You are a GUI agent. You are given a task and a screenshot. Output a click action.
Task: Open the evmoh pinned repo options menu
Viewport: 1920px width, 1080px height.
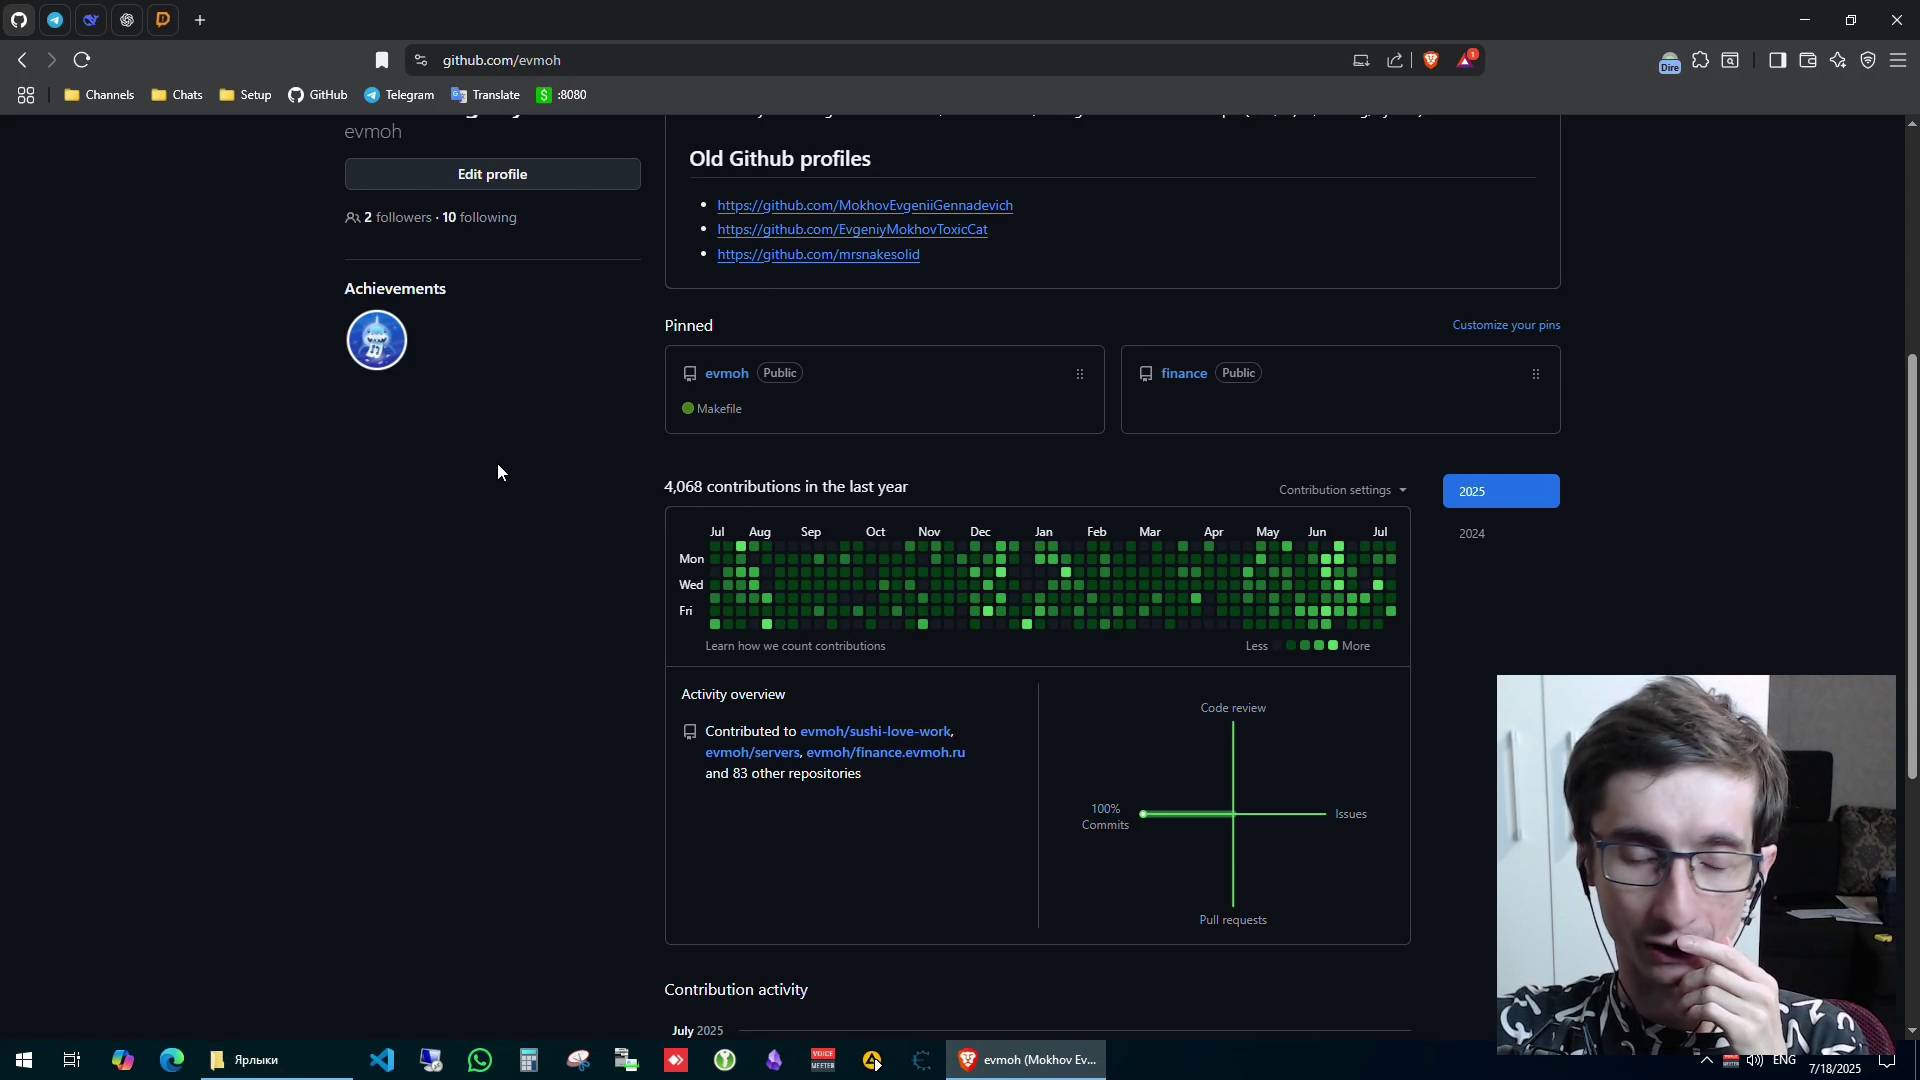coord(1079,374)
